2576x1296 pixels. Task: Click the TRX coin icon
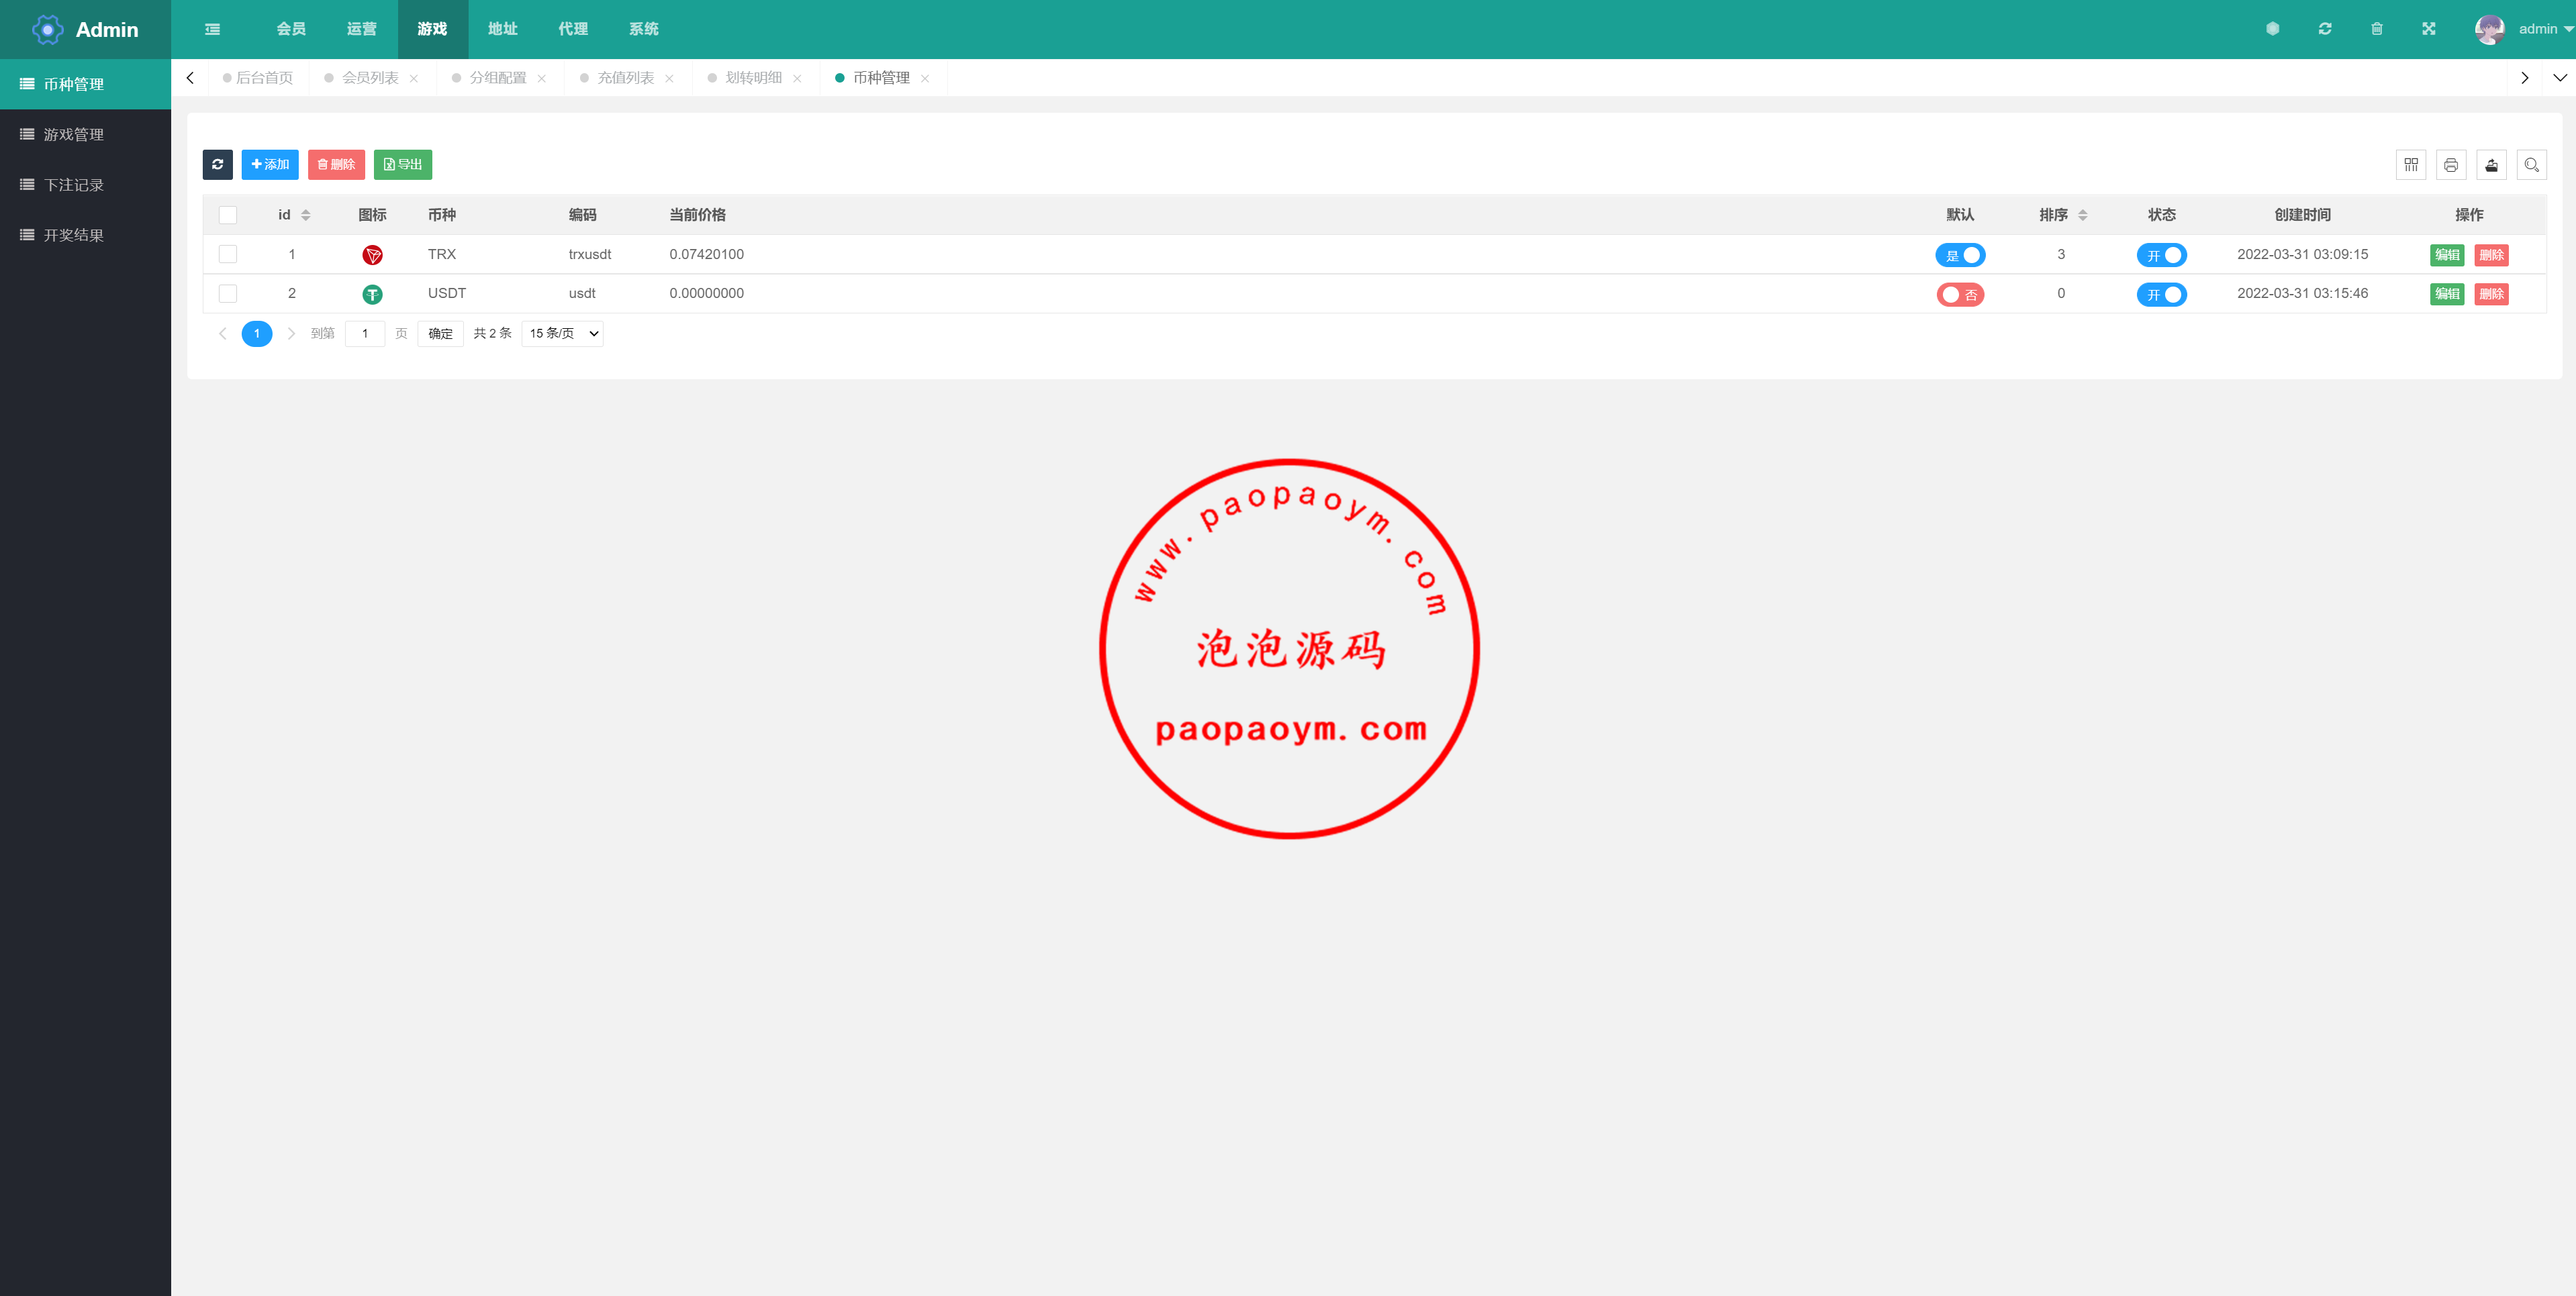pos(372,255)
